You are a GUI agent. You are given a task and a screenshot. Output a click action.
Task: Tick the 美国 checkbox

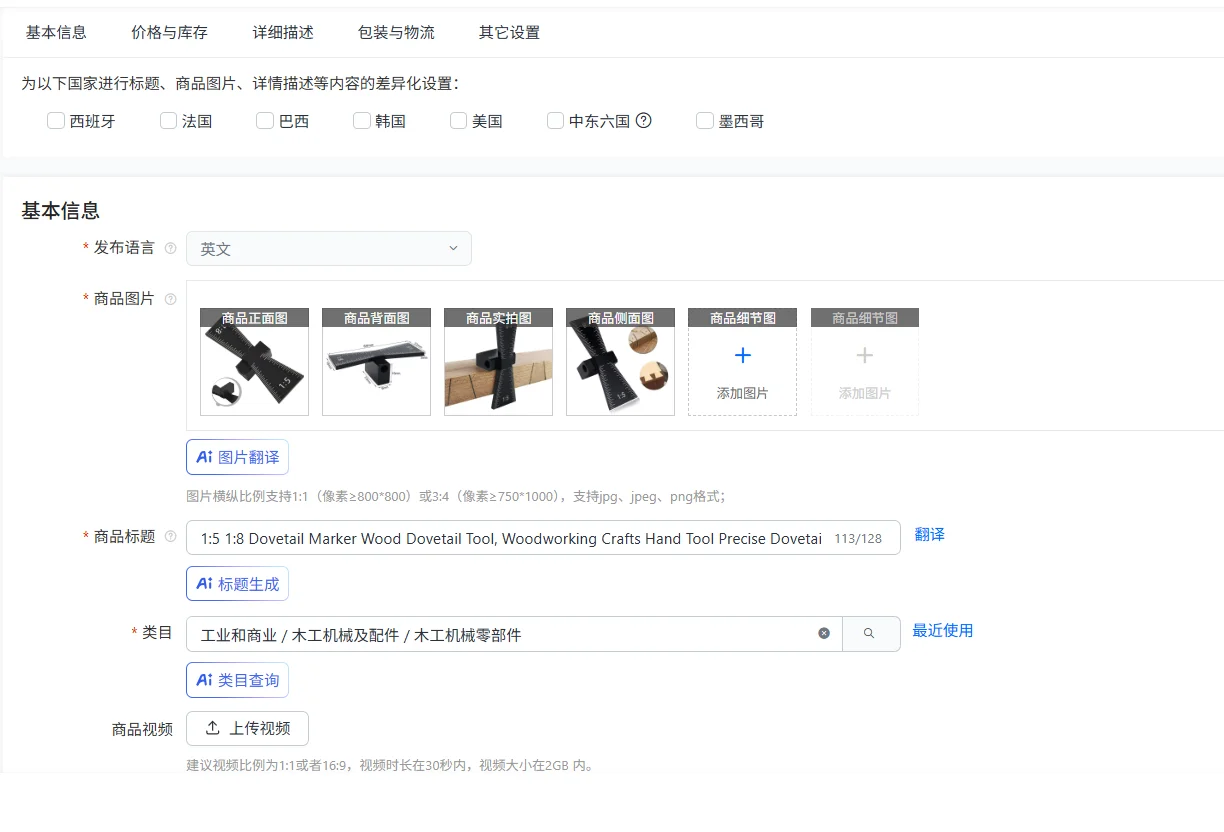coord(459,121)
